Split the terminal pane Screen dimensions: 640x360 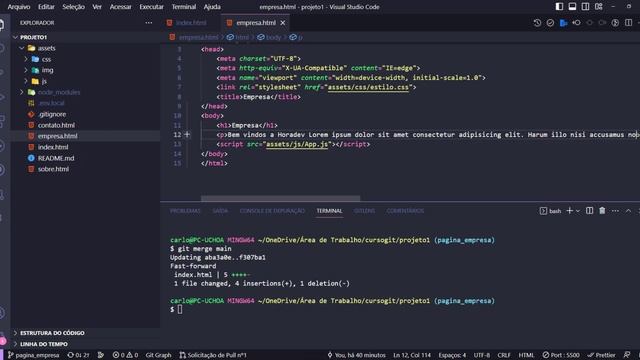pos(589,211)
